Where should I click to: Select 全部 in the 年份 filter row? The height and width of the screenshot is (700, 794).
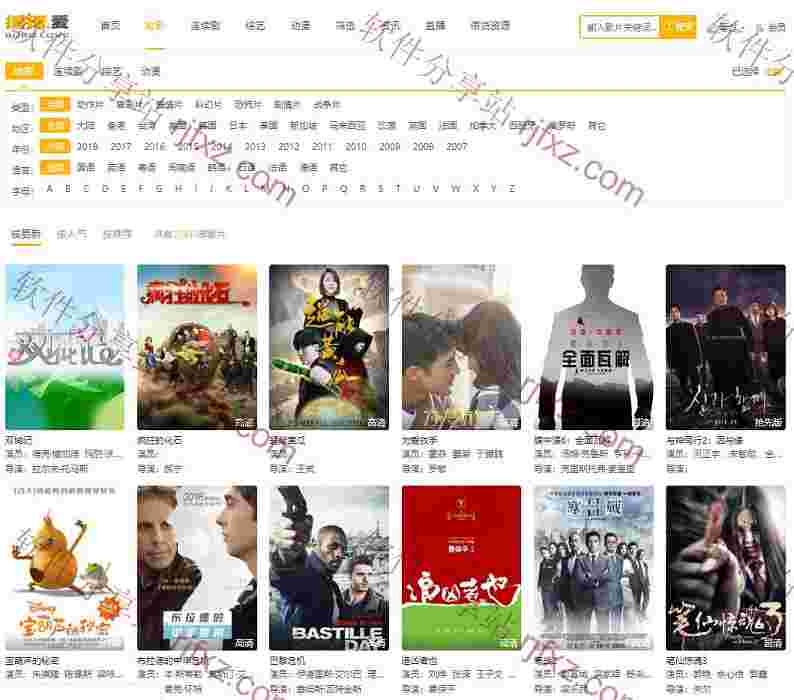pos(55,146)
